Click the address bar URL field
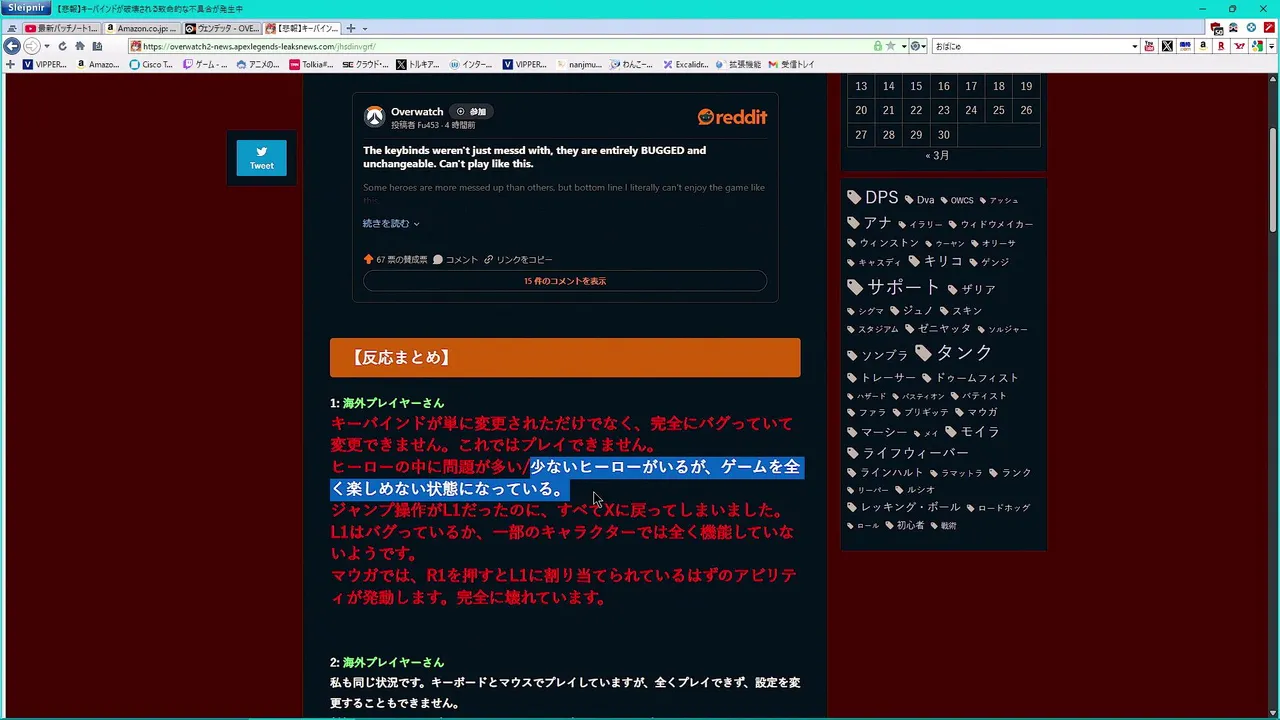This screenshot has width=1280, height=720. 505,46
